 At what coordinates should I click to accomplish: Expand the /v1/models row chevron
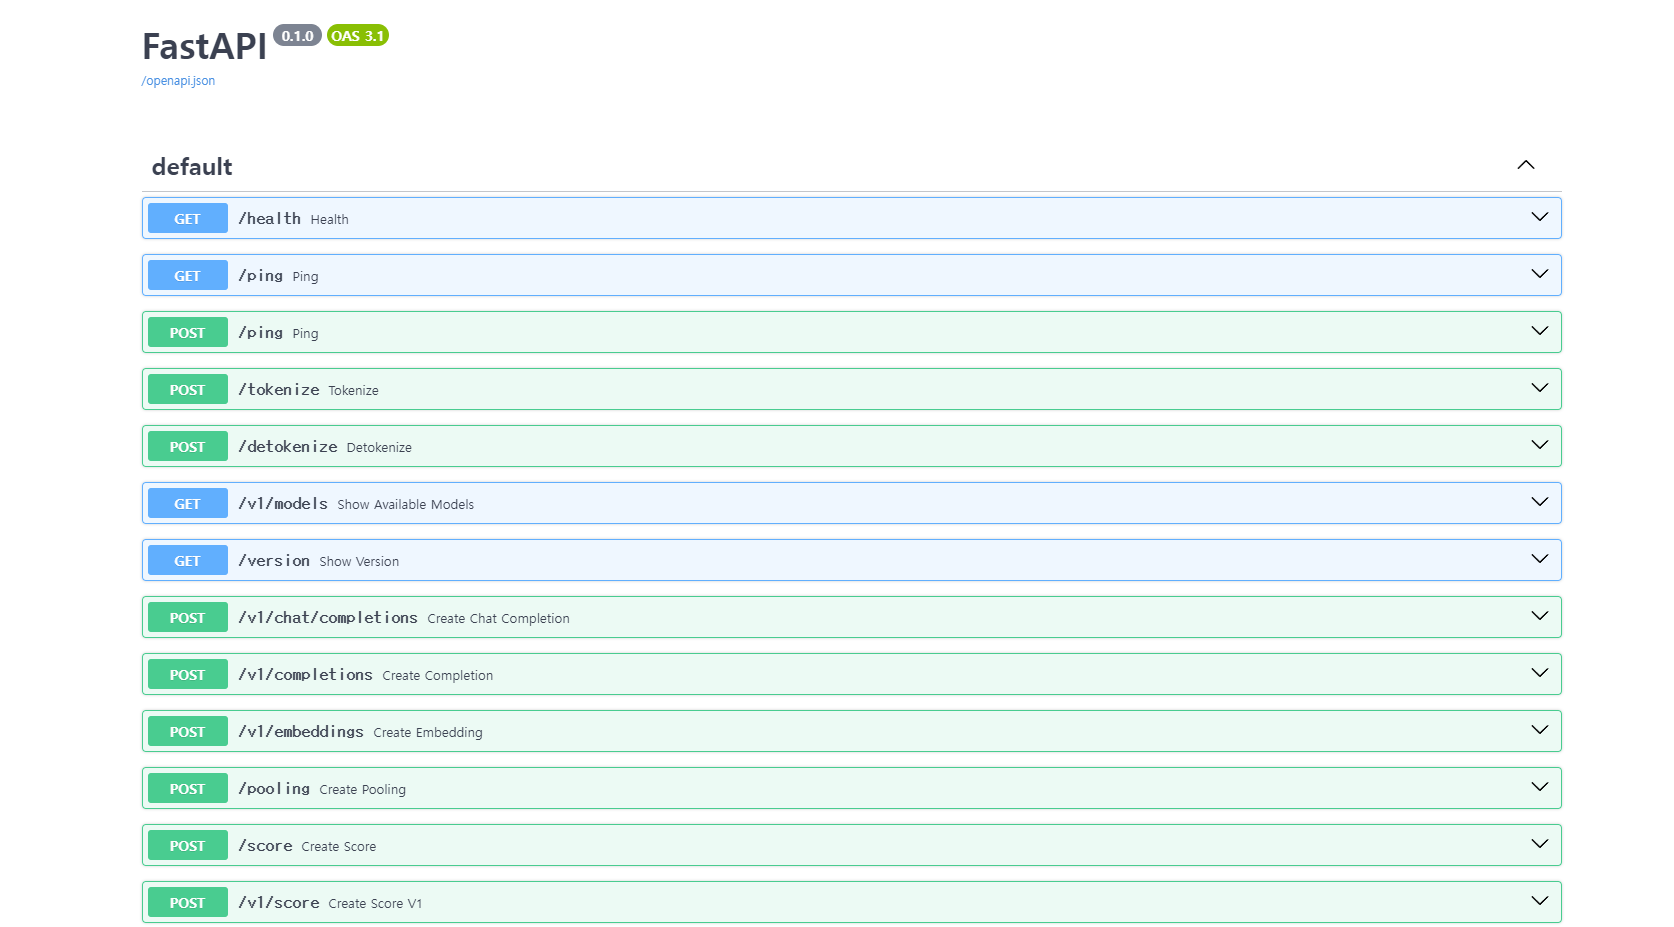(1539, 502)
